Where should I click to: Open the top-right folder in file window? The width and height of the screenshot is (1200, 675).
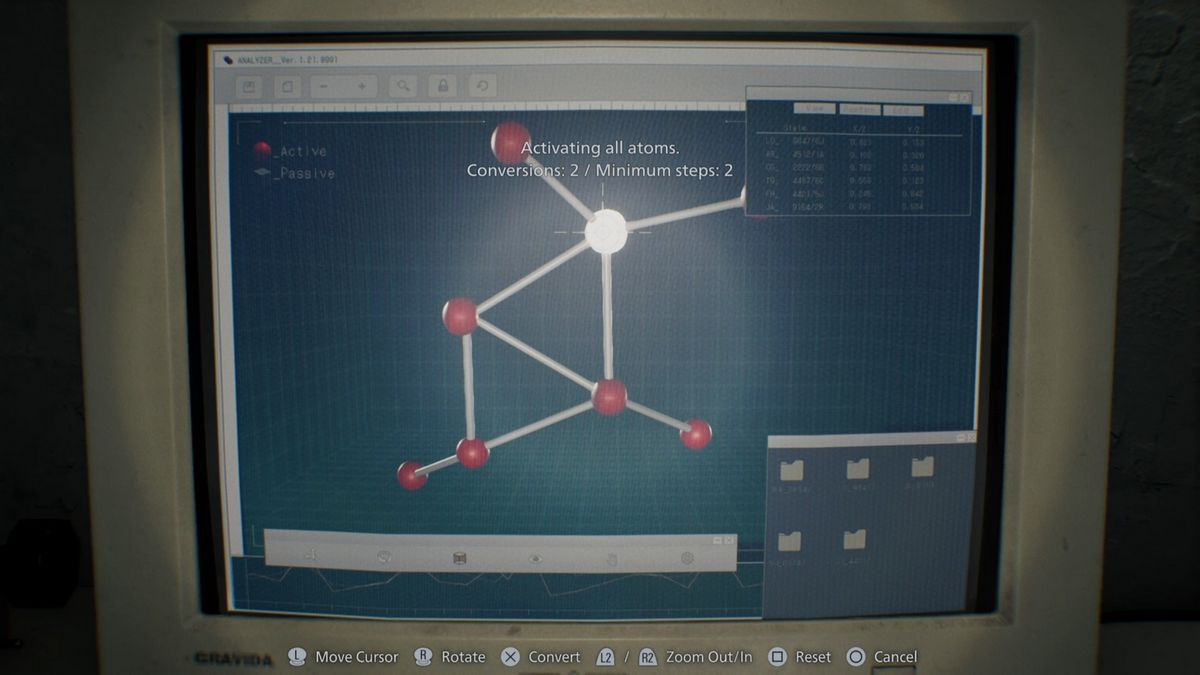(x=922, y=467)
